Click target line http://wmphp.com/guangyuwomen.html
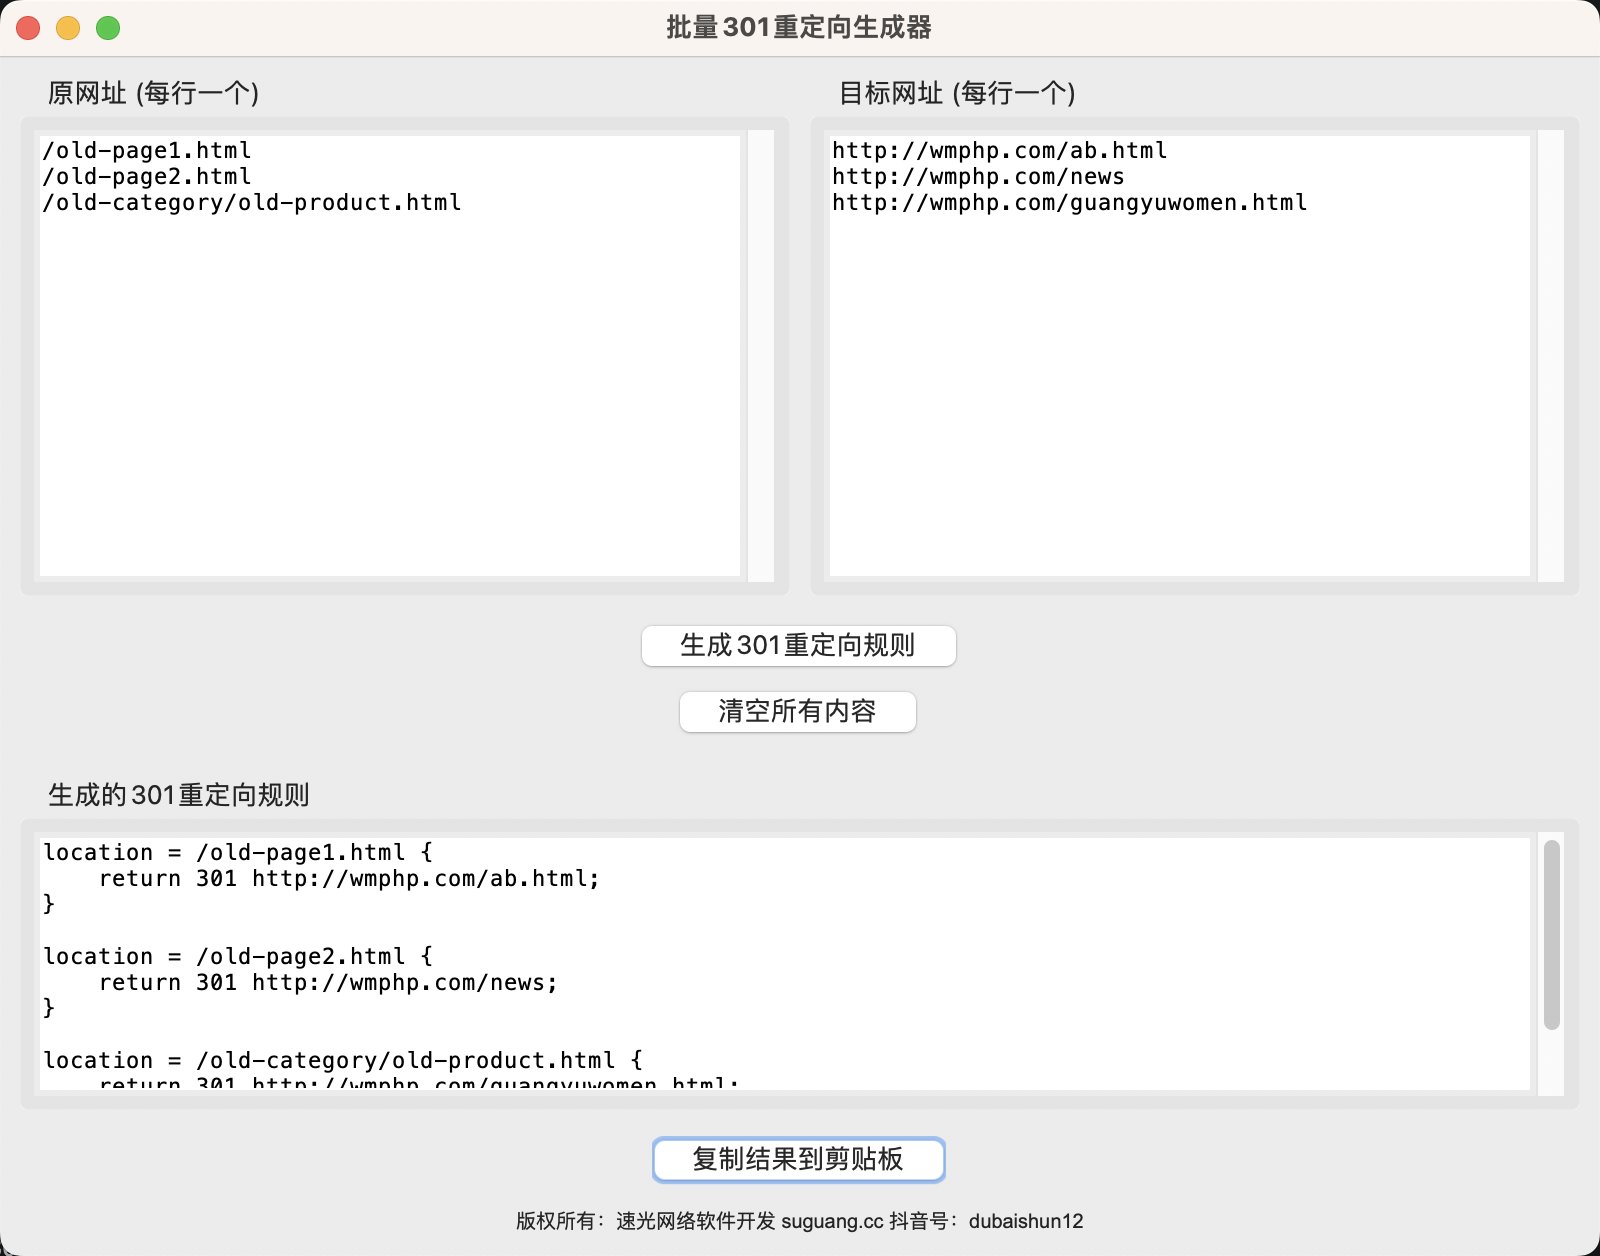The height and width of the screenshot is (1256, 1600). pos(1070,202)
